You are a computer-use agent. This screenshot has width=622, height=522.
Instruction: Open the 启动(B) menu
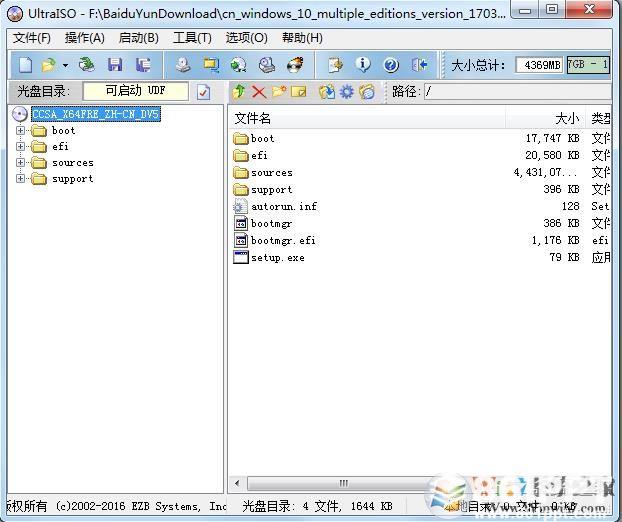138,38
